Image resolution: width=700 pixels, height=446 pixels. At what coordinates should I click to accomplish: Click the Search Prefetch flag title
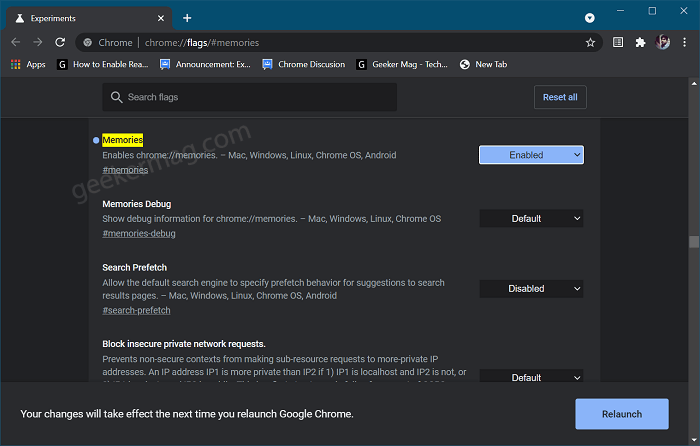[134, 267]
